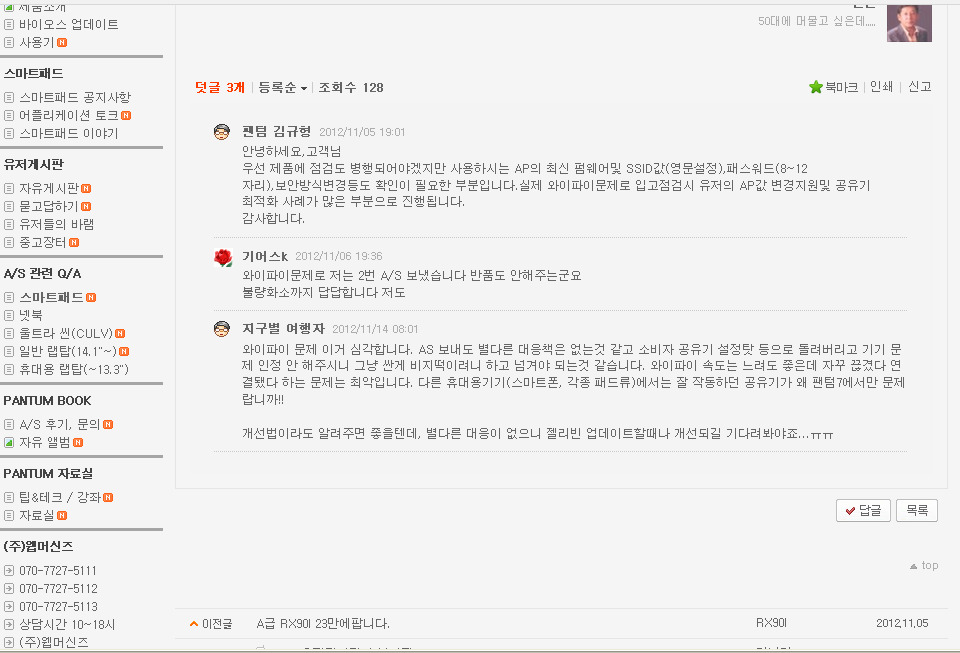
Task: Click 지구별 여행자's commenter avatar icon
Action: click(x=223, y=329)
